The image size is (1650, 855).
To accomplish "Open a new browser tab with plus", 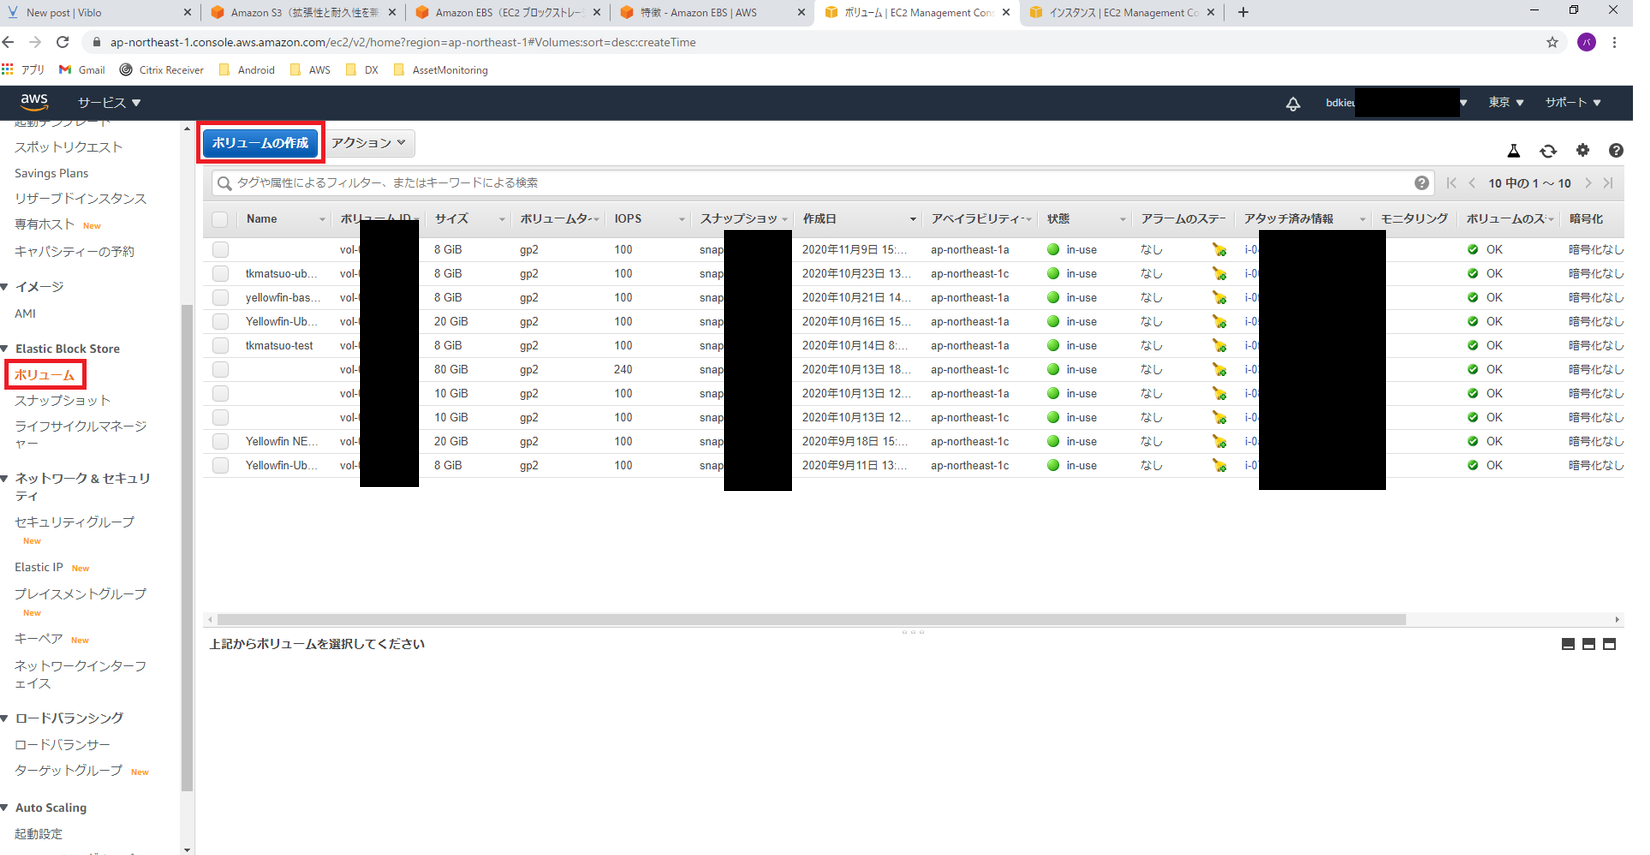I will 1243,12.
